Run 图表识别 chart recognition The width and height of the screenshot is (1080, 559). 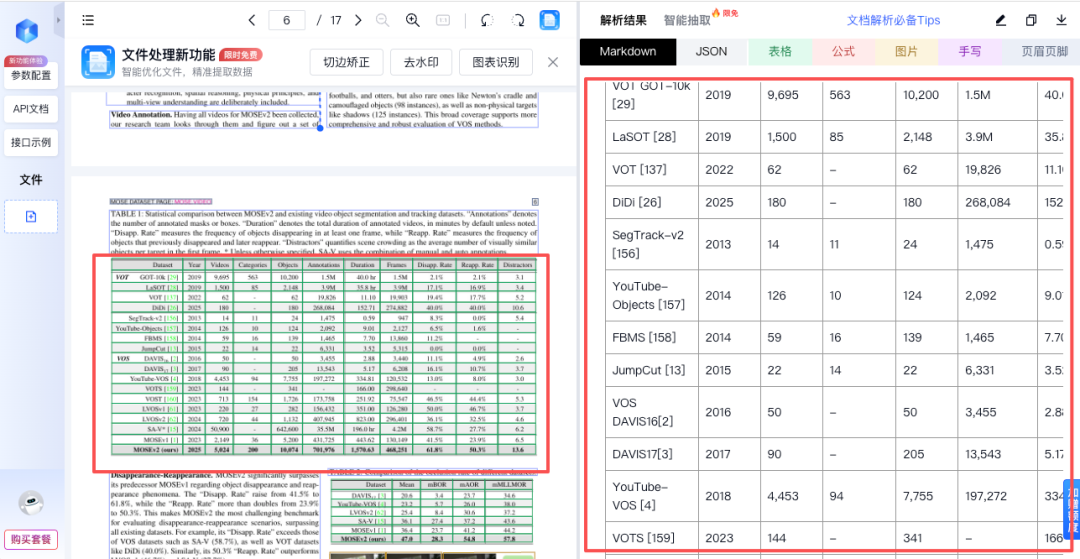[x=496, y=63]
